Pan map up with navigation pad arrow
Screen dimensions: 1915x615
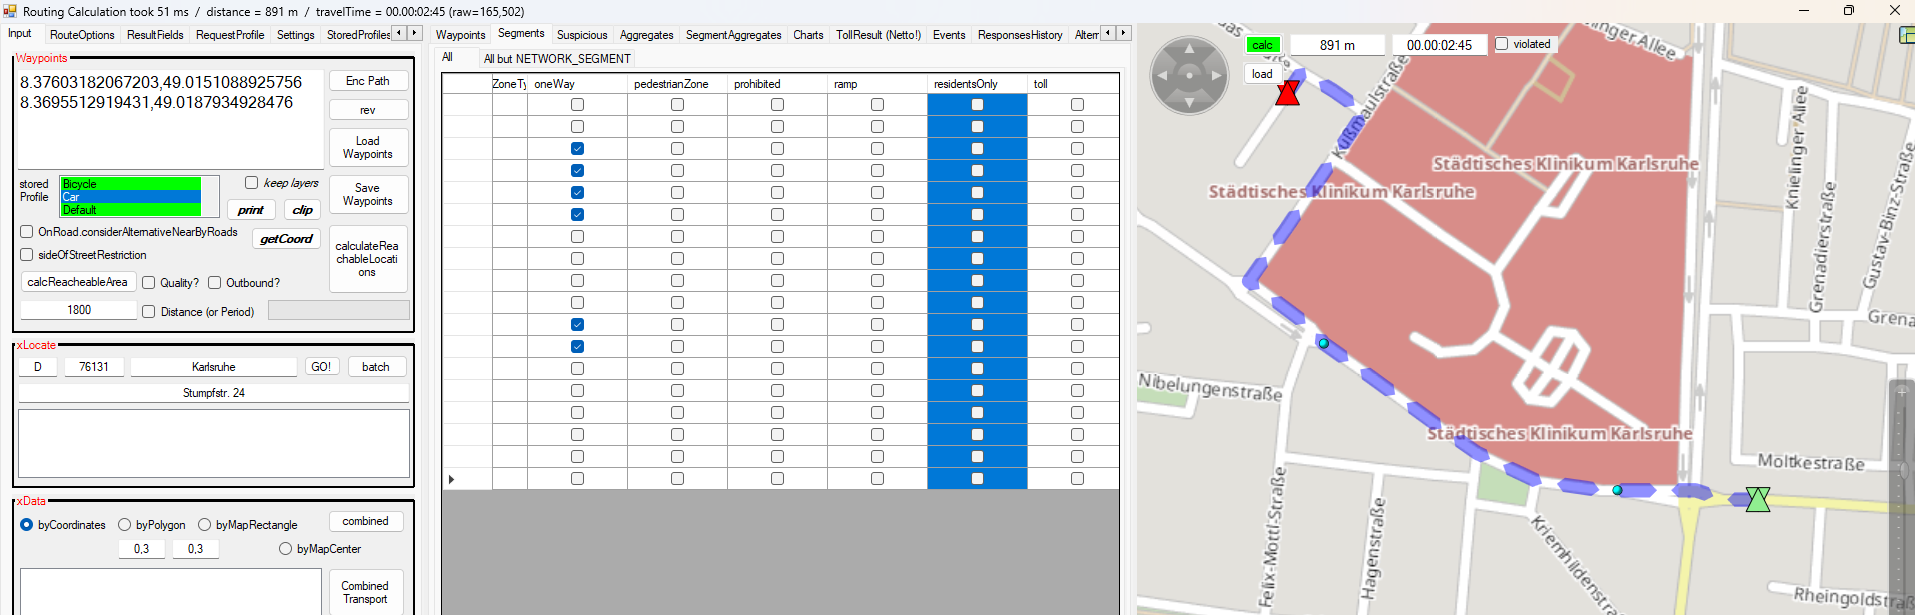click(1189, 49)
